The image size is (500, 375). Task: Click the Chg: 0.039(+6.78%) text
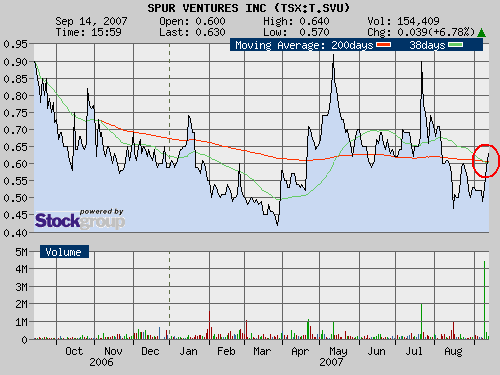tap(421, 32)
